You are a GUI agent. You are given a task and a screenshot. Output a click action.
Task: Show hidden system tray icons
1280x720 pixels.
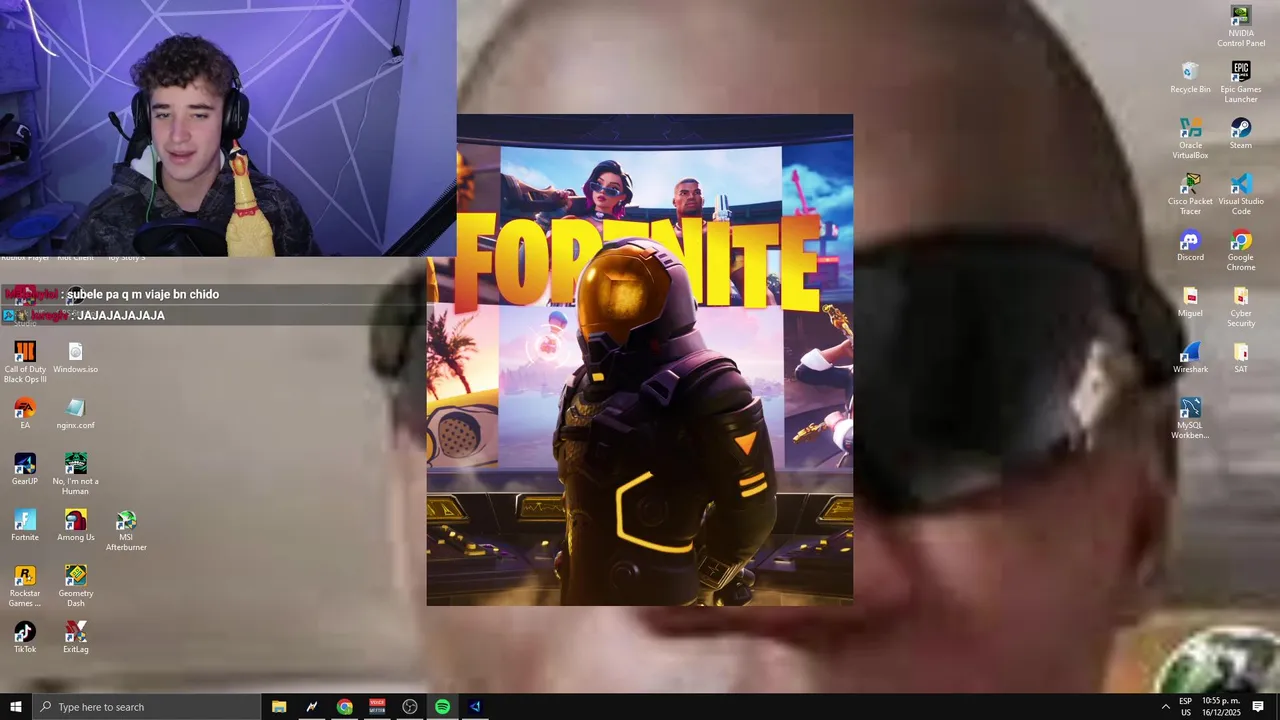[x=1165, y=707]
